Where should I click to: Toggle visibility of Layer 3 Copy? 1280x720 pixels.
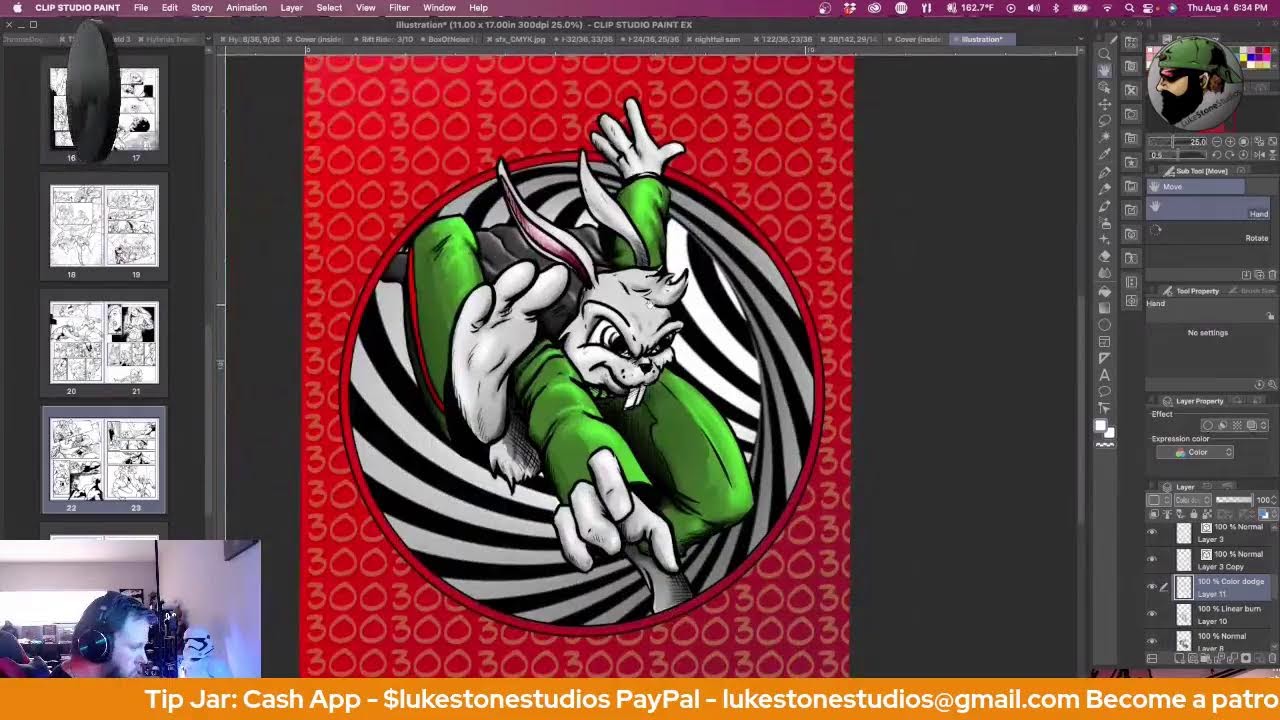point(1152,560)
